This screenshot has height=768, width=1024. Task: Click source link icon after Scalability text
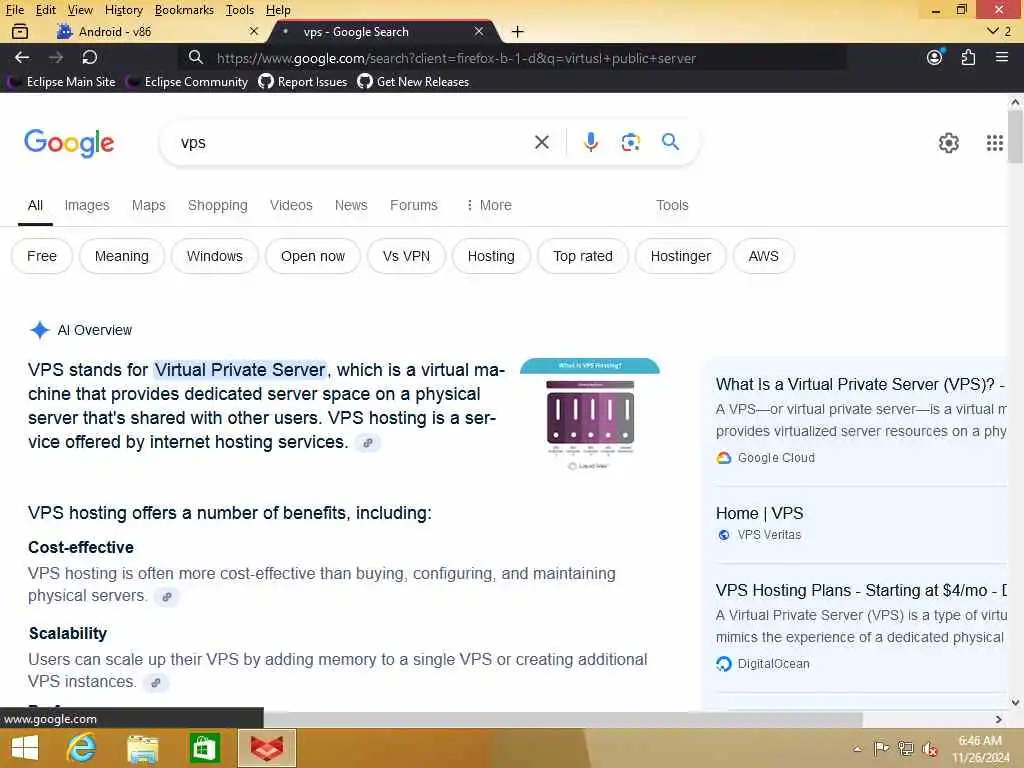[x=156, y=682]
